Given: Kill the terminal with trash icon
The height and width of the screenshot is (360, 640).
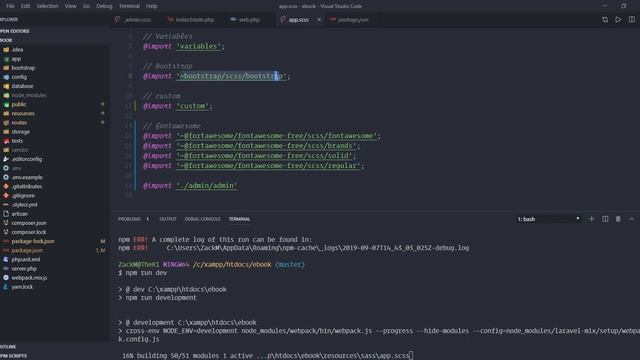Looking at the screenshot, I should click(x=618, y=219).
